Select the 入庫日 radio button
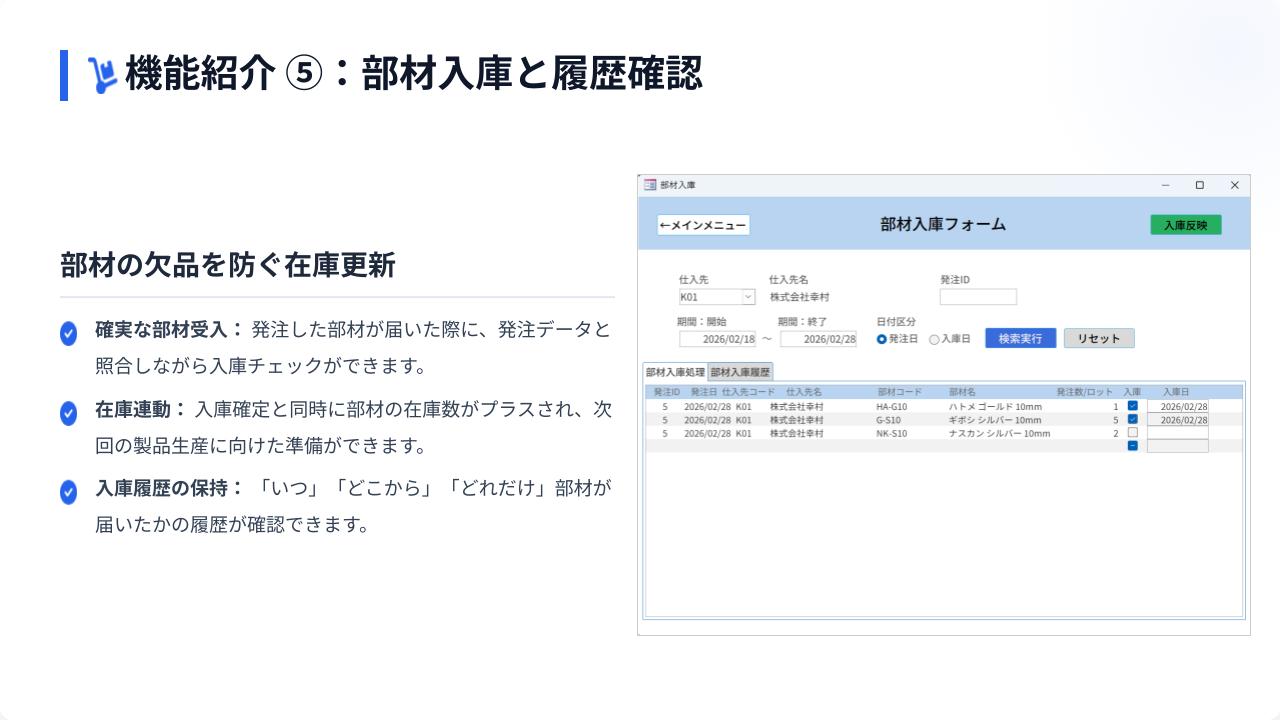Viewport: 1280px width, 720px height. (x=935, y=339)
